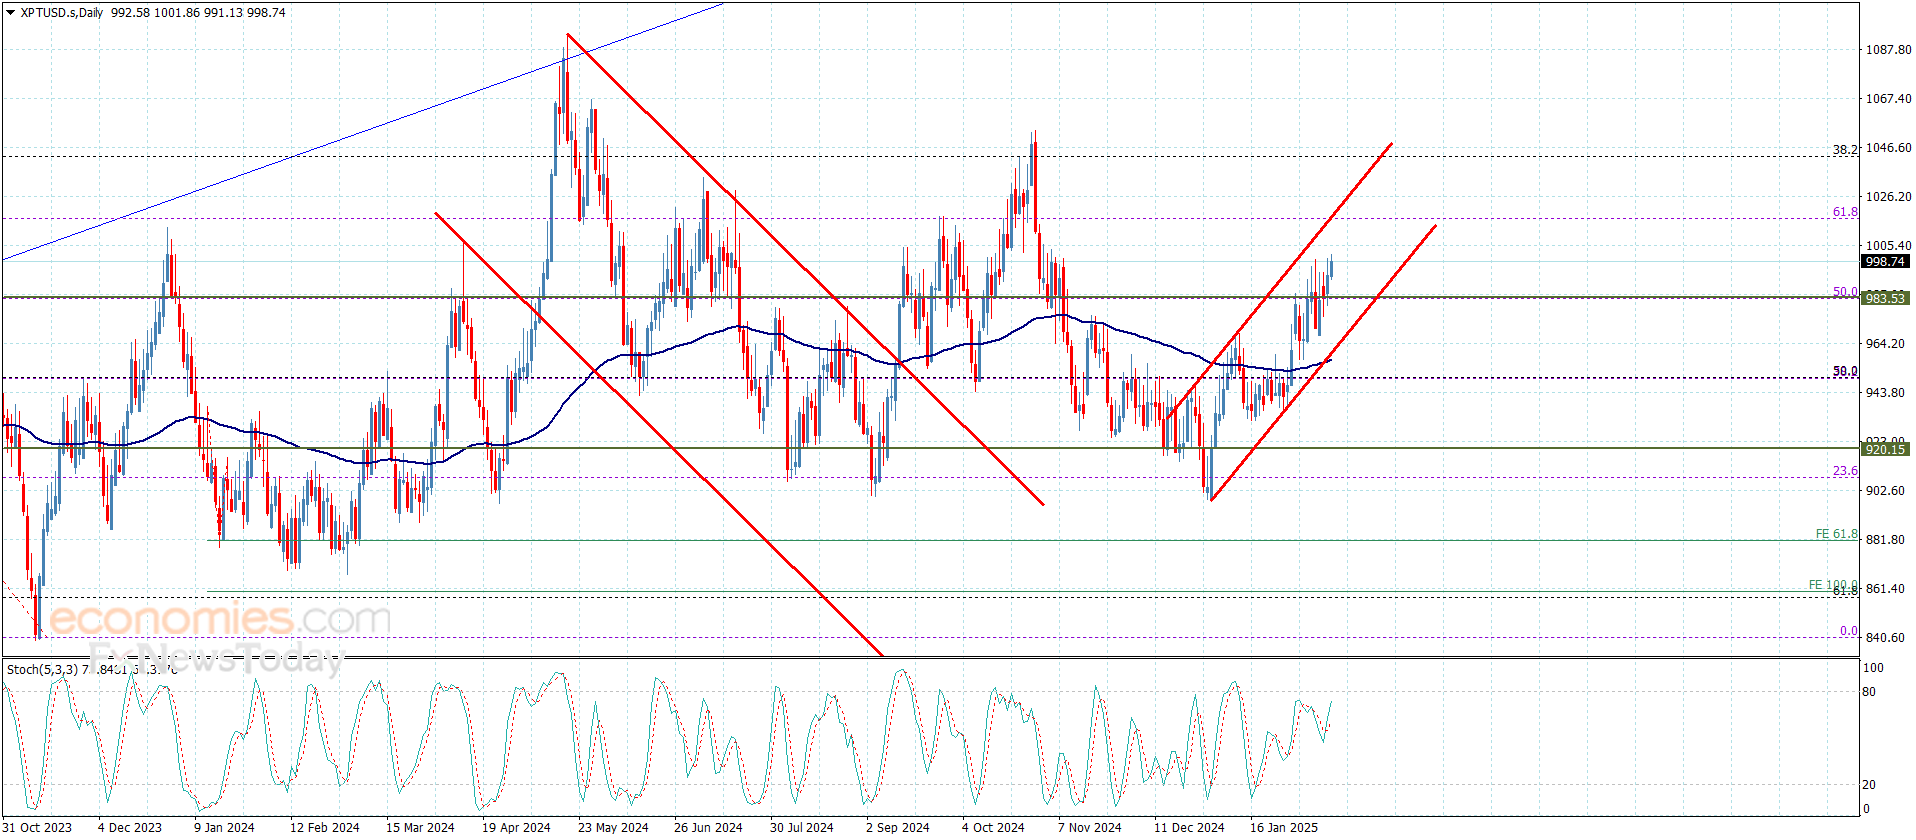Screen dimensions: 1916x840
Task: Click the purple 0.0 Fibonacci level label
Action: click(1849, 631)
